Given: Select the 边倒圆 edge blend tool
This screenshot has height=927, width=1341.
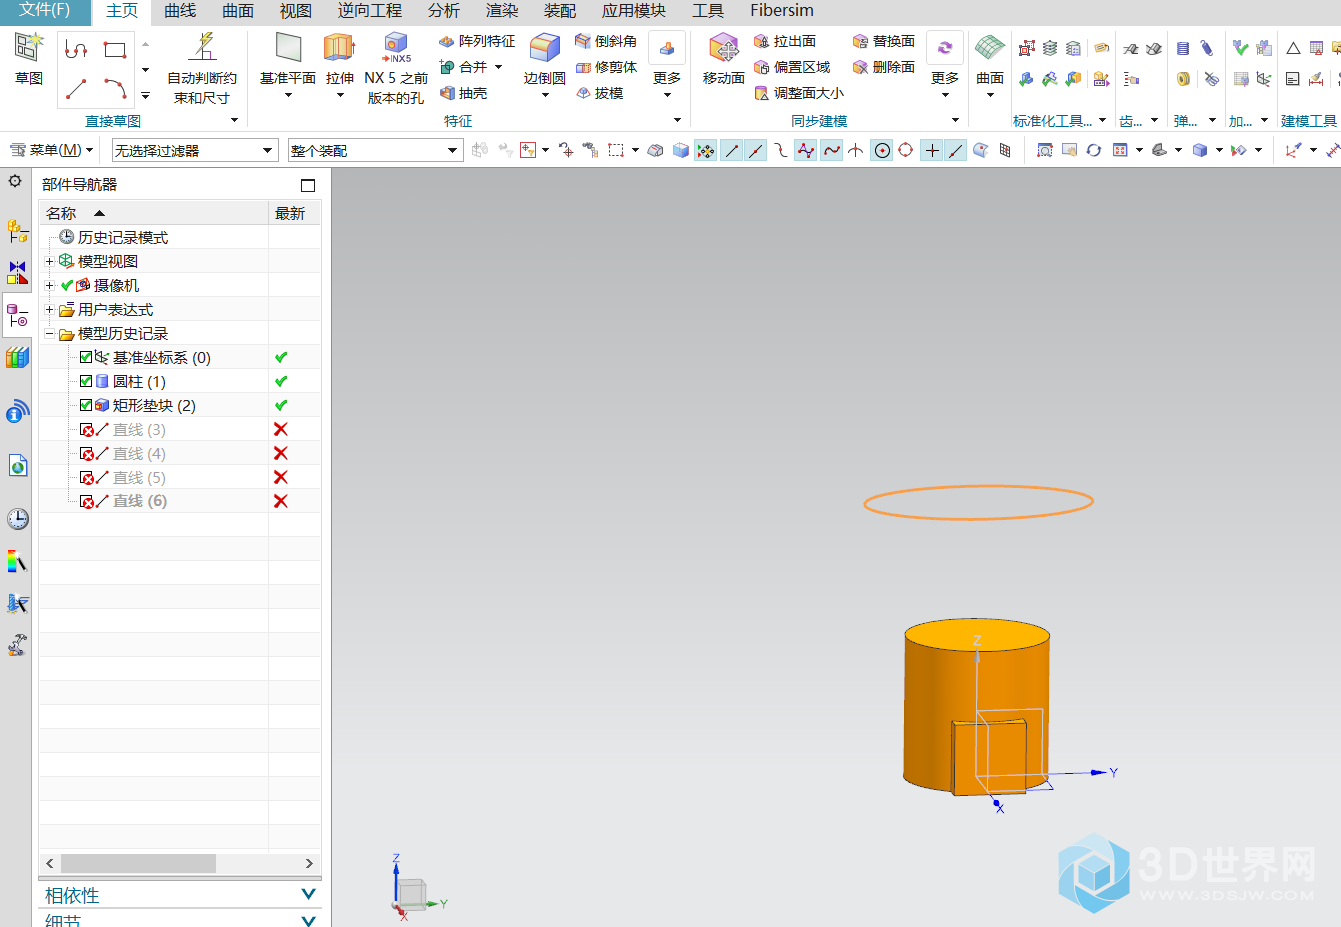Looking at the screenshot, I should click(x=545, y=58).
